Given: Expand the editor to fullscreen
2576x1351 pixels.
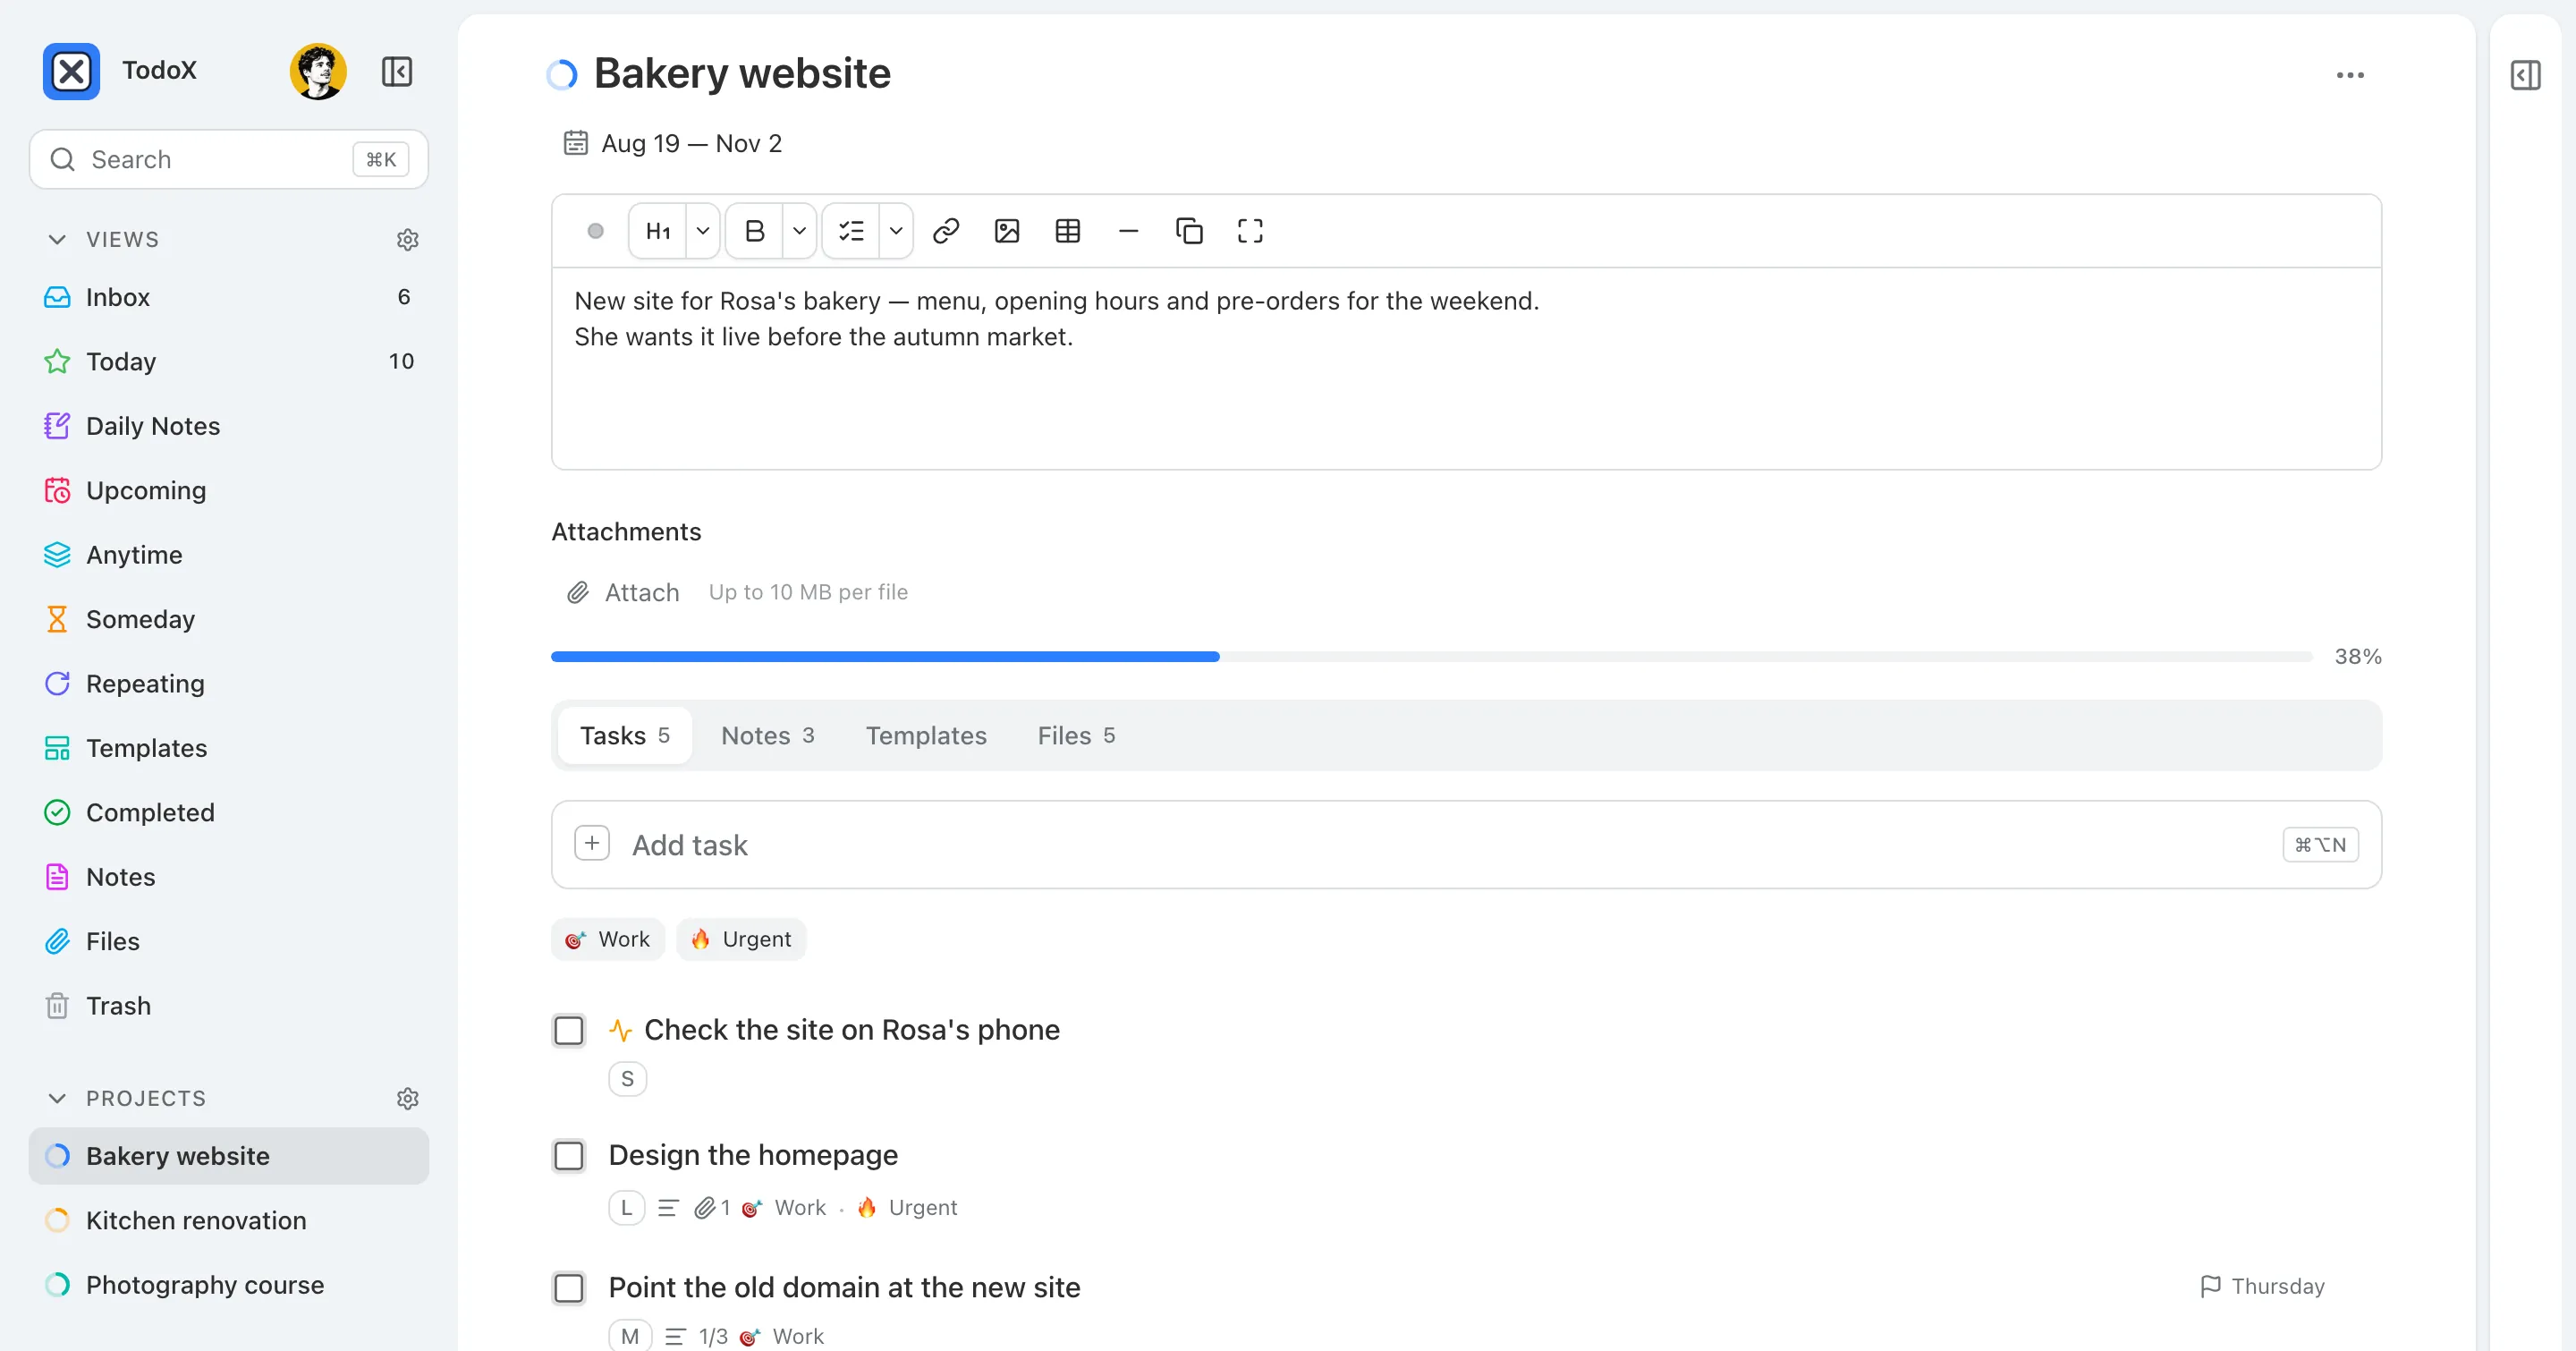Looking at the screenshot, I should pyautogui.click(x=1250, y=231).
